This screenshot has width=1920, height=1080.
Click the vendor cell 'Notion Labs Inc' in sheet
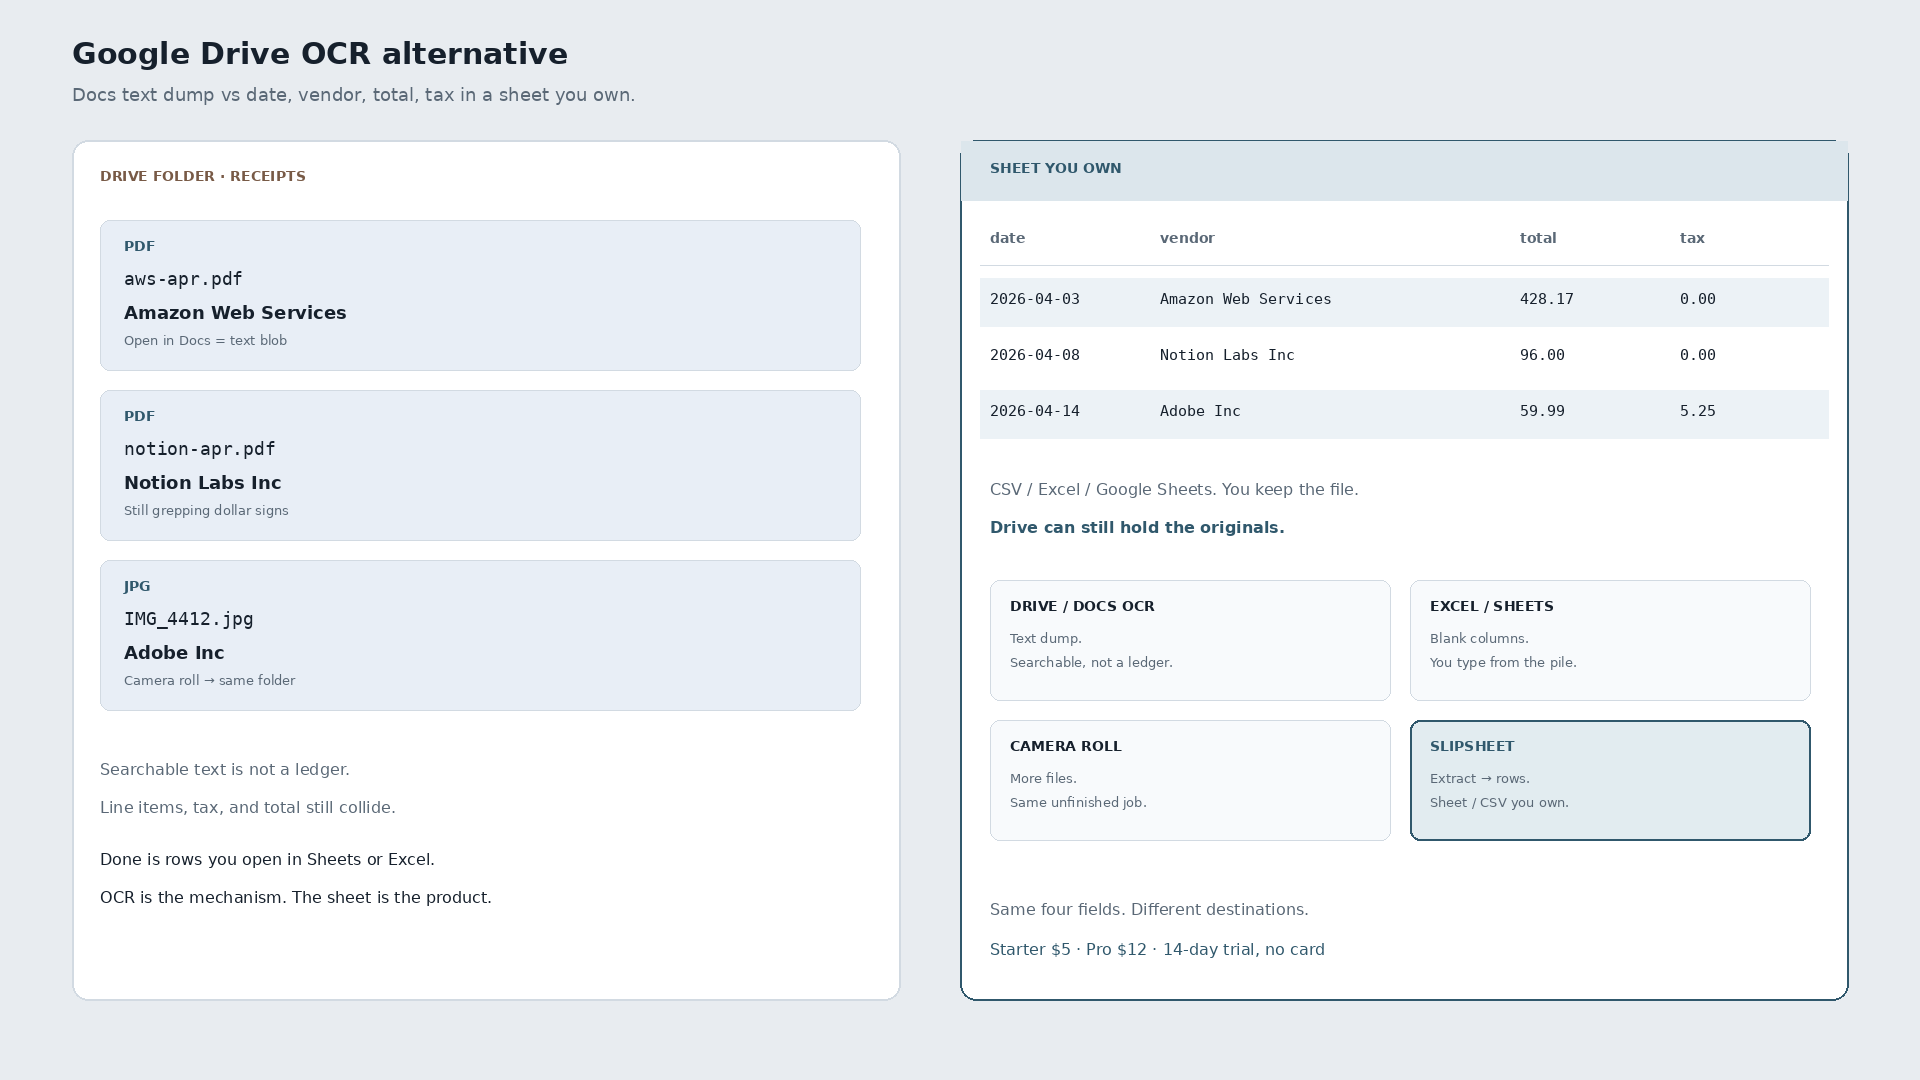1227,355
